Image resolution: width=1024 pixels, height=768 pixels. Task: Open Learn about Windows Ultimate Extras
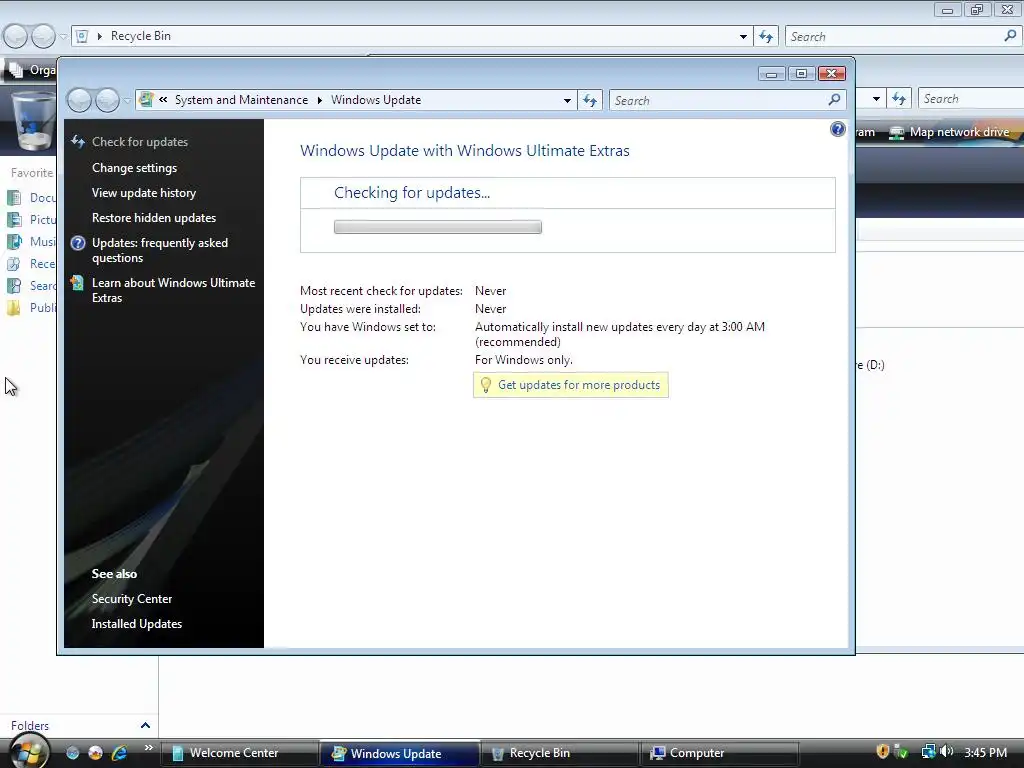(174, 290)
